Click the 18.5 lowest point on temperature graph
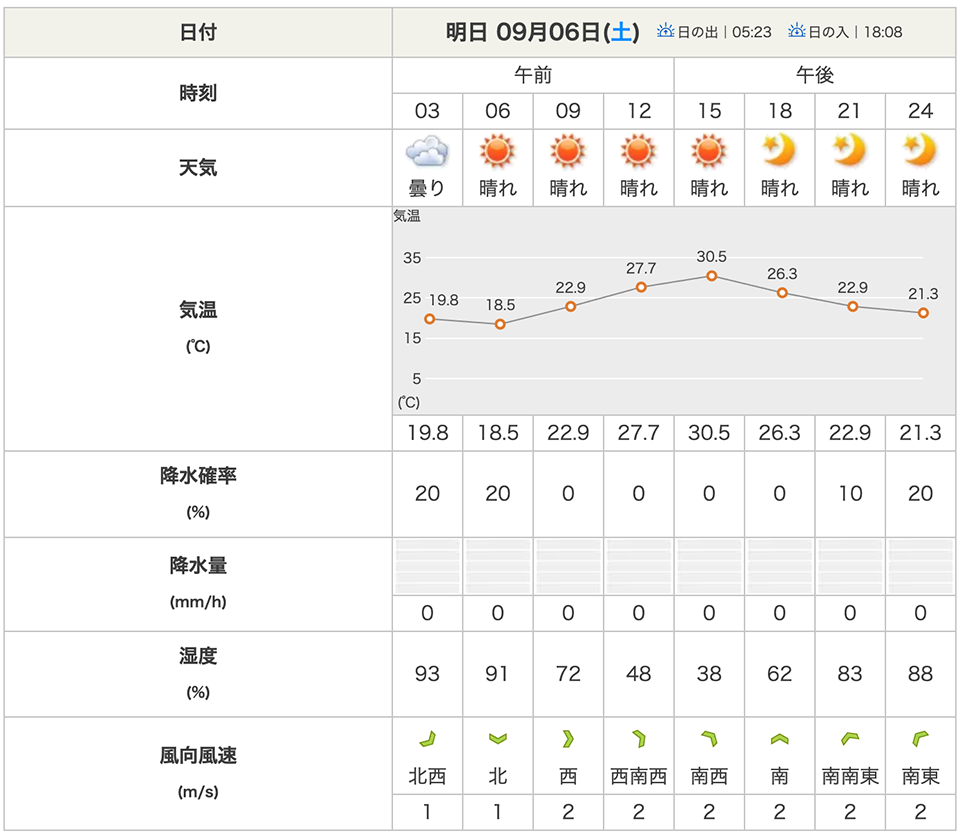This screenshot has width=960, height=833. [x=500, y=324]
